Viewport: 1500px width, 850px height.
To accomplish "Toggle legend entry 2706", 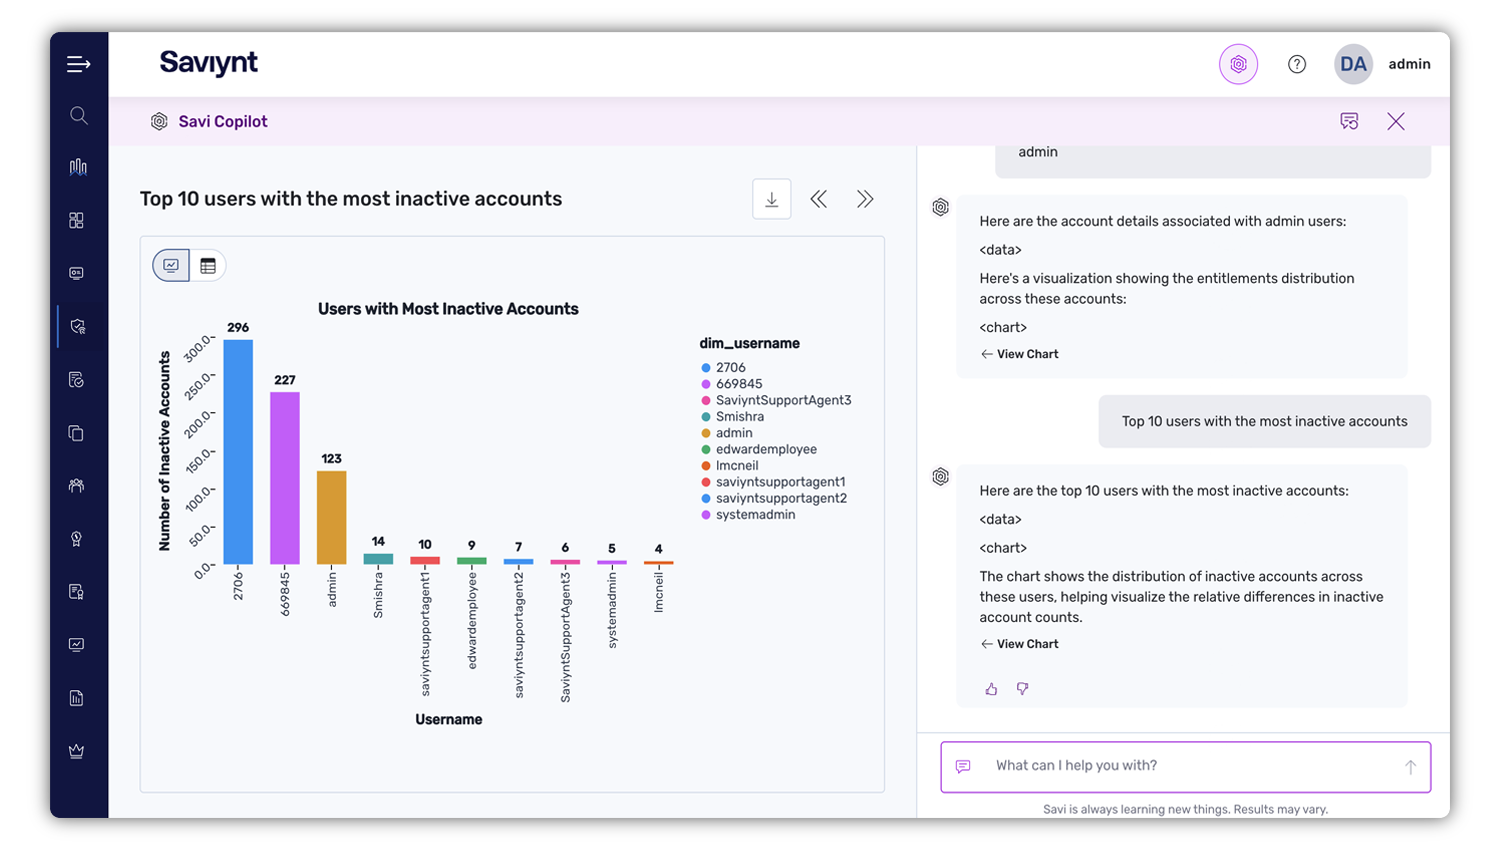I will (x=724, y=368).
